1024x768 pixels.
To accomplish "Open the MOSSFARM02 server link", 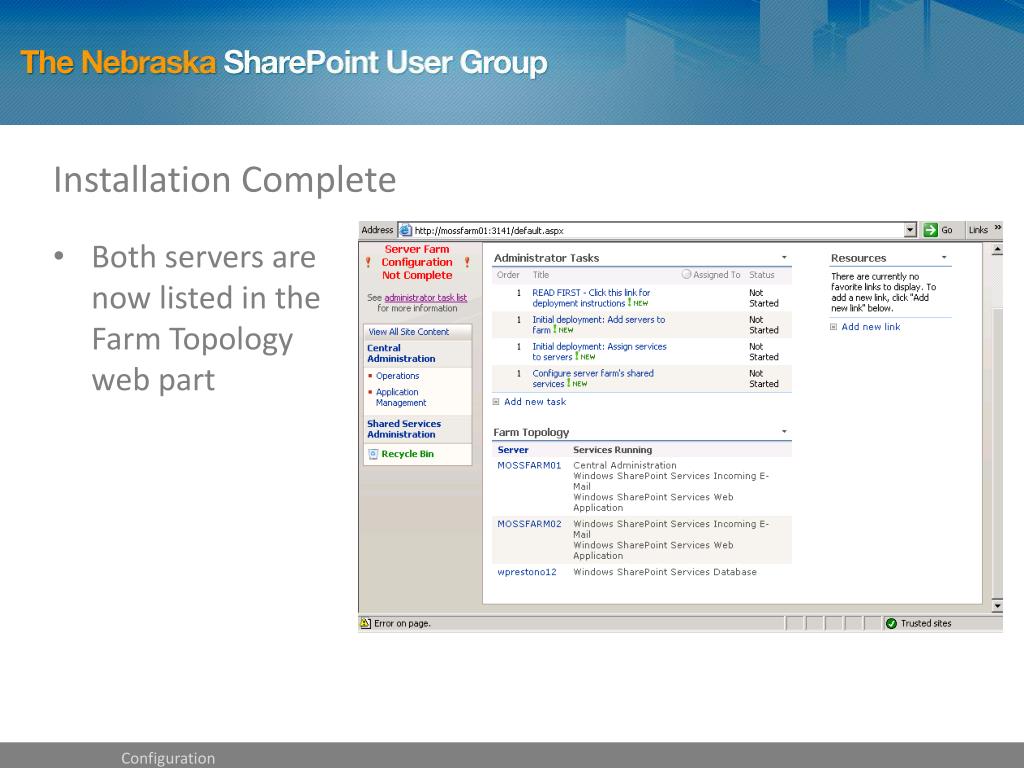I will 529,524.
